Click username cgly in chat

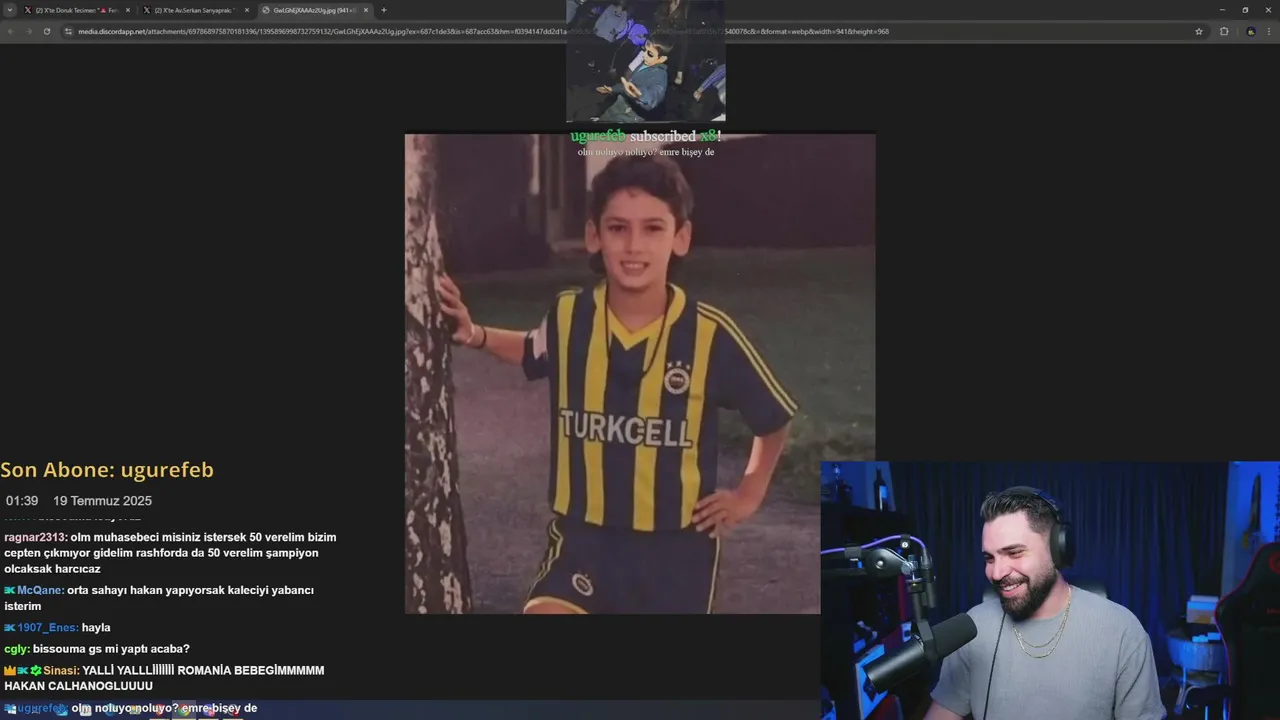click(16, 649)
